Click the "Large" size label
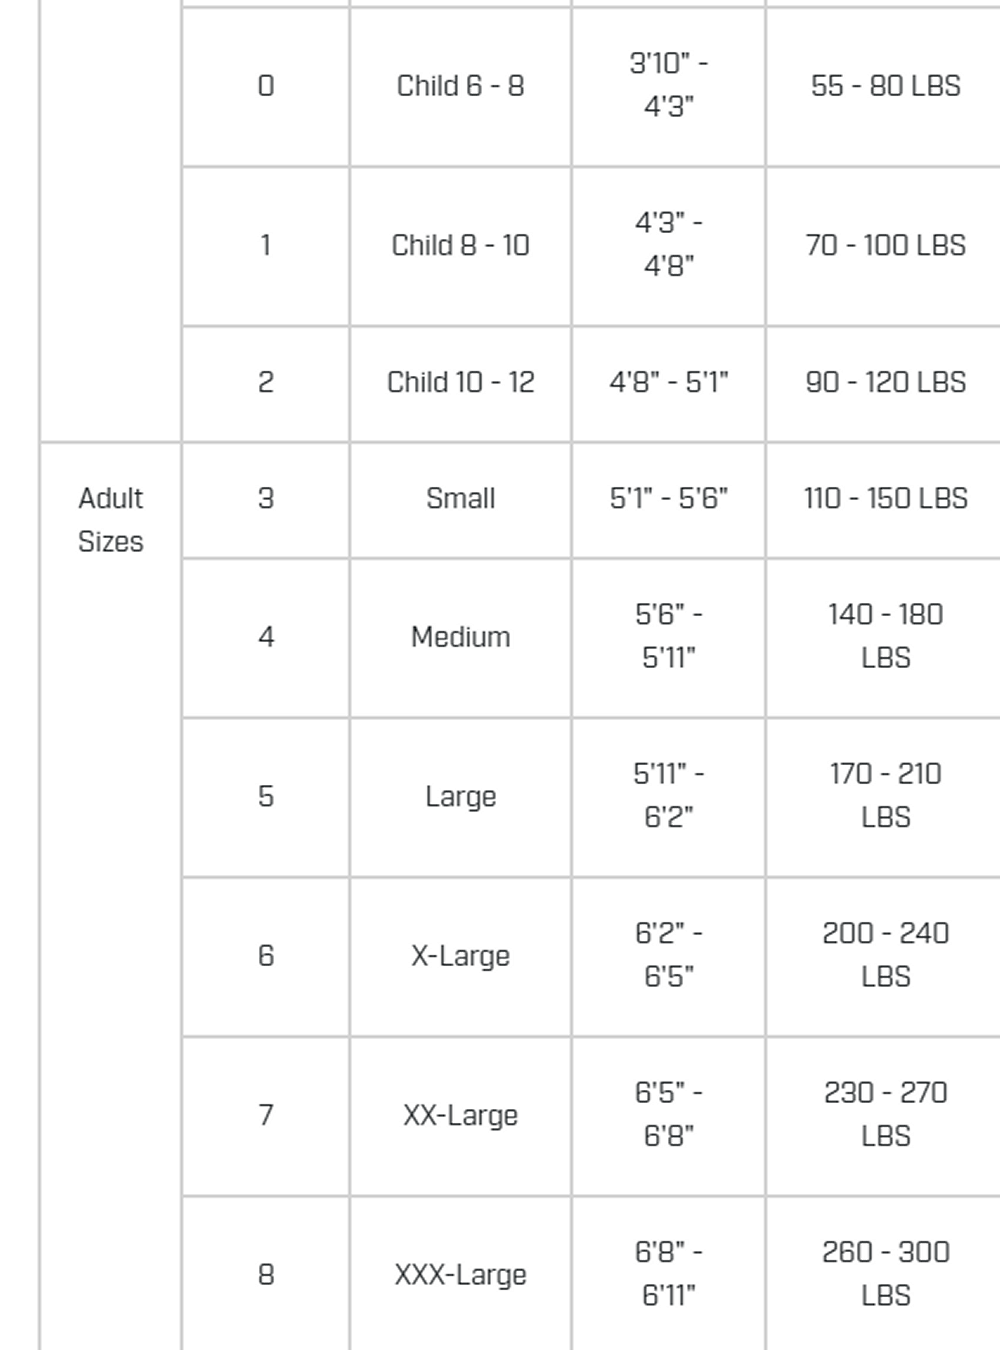The width and height of the screenshot is (1000, 1350). pos(460,796)
